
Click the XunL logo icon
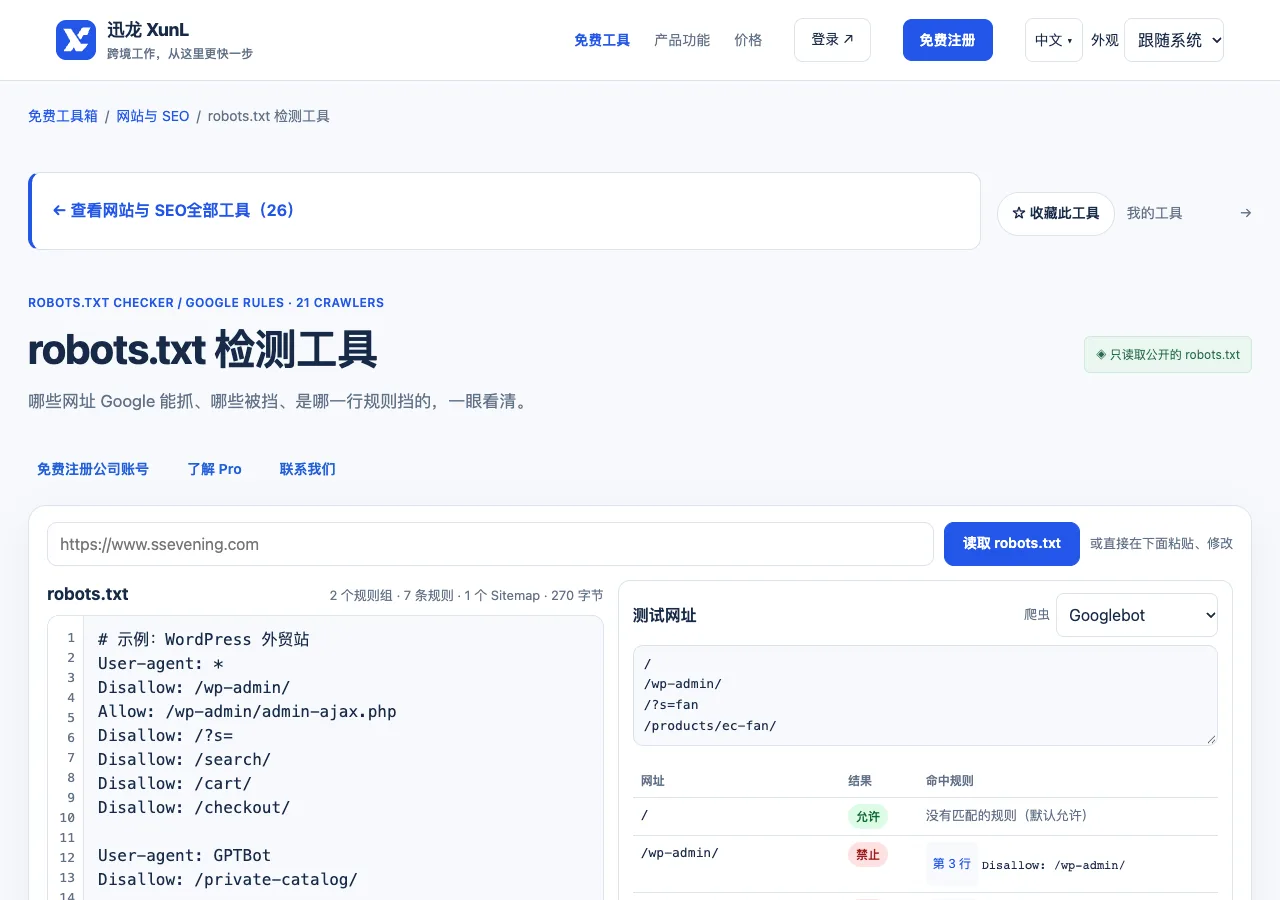tap(76, 40)
